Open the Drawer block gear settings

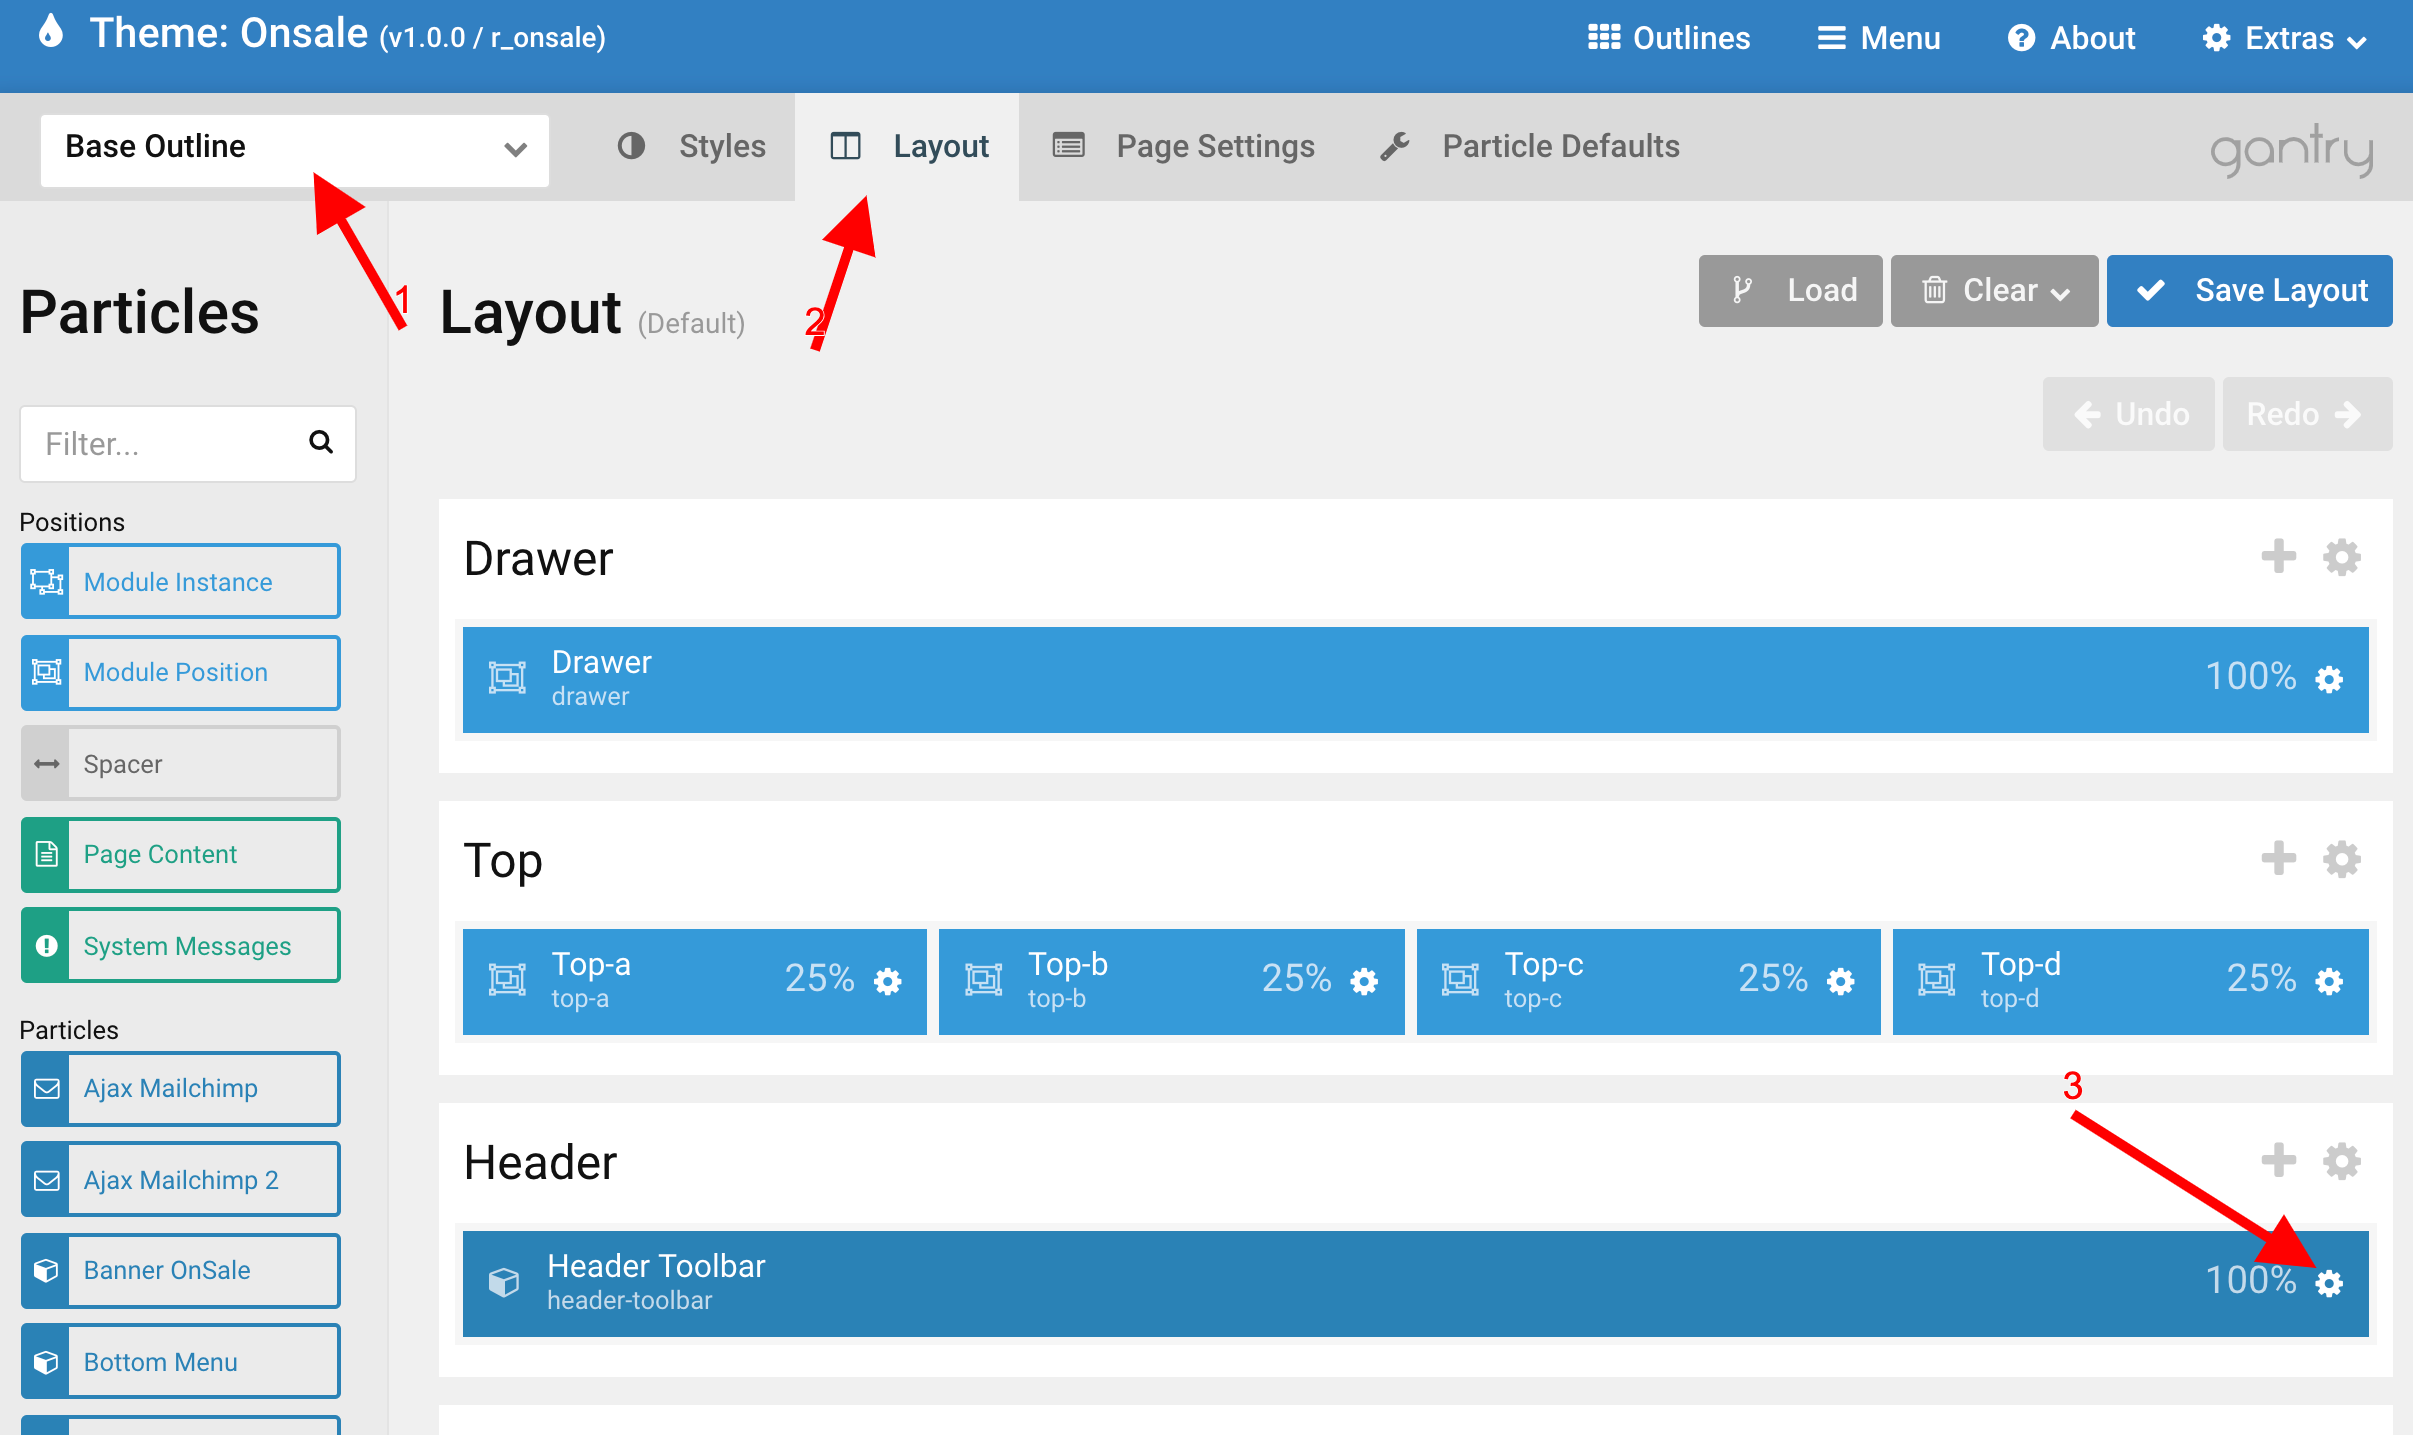(2329, 679)
